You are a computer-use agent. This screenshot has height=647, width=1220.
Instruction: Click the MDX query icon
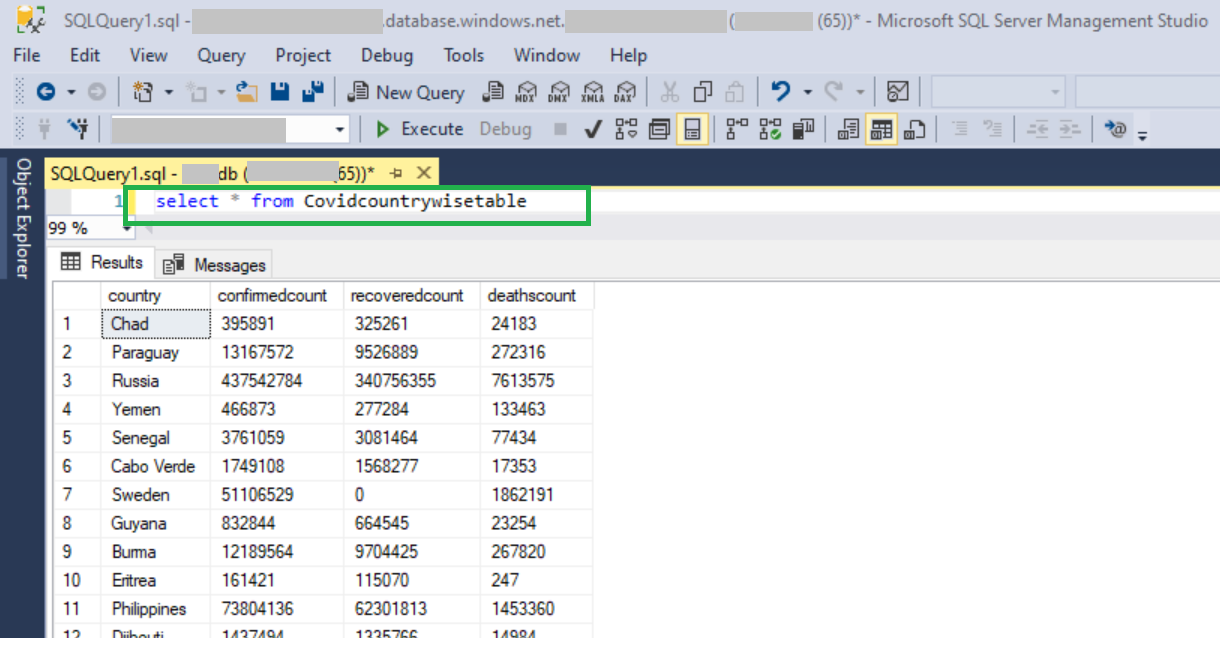point(525,92)
